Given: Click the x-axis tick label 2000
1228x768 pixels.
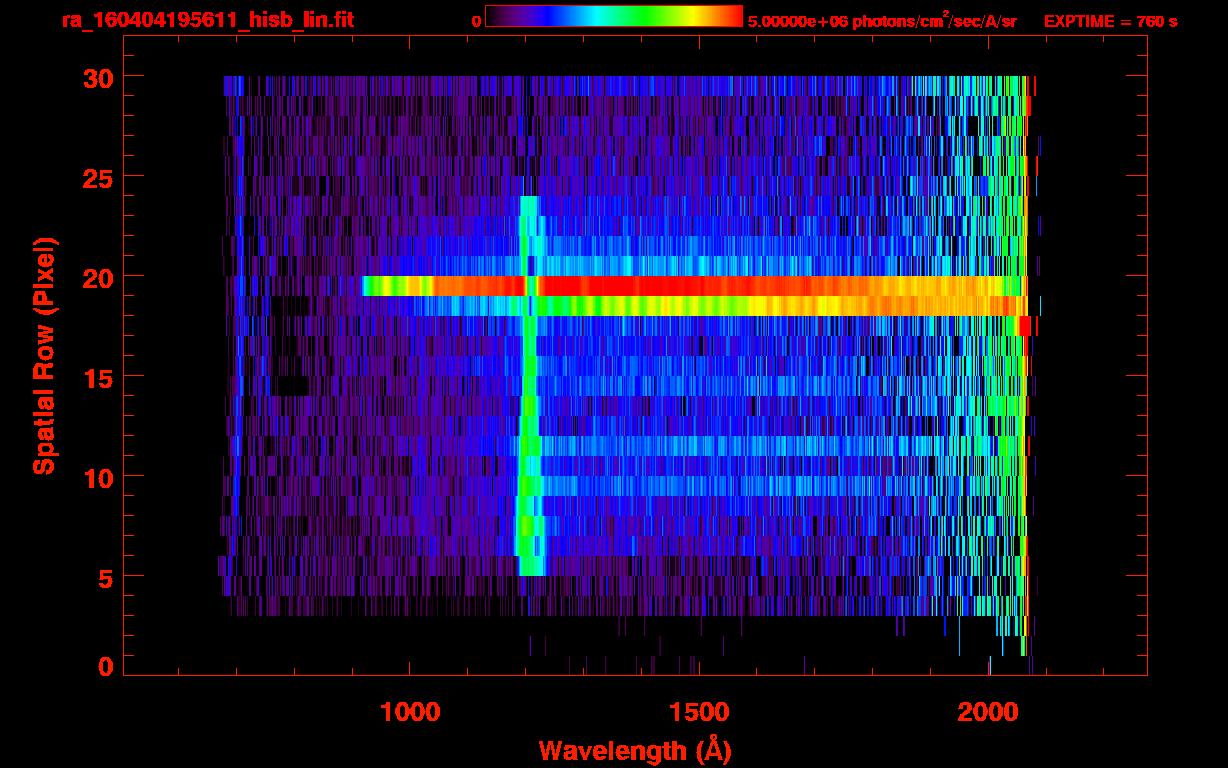Looking at the screenshot, I should coord(988,711).
